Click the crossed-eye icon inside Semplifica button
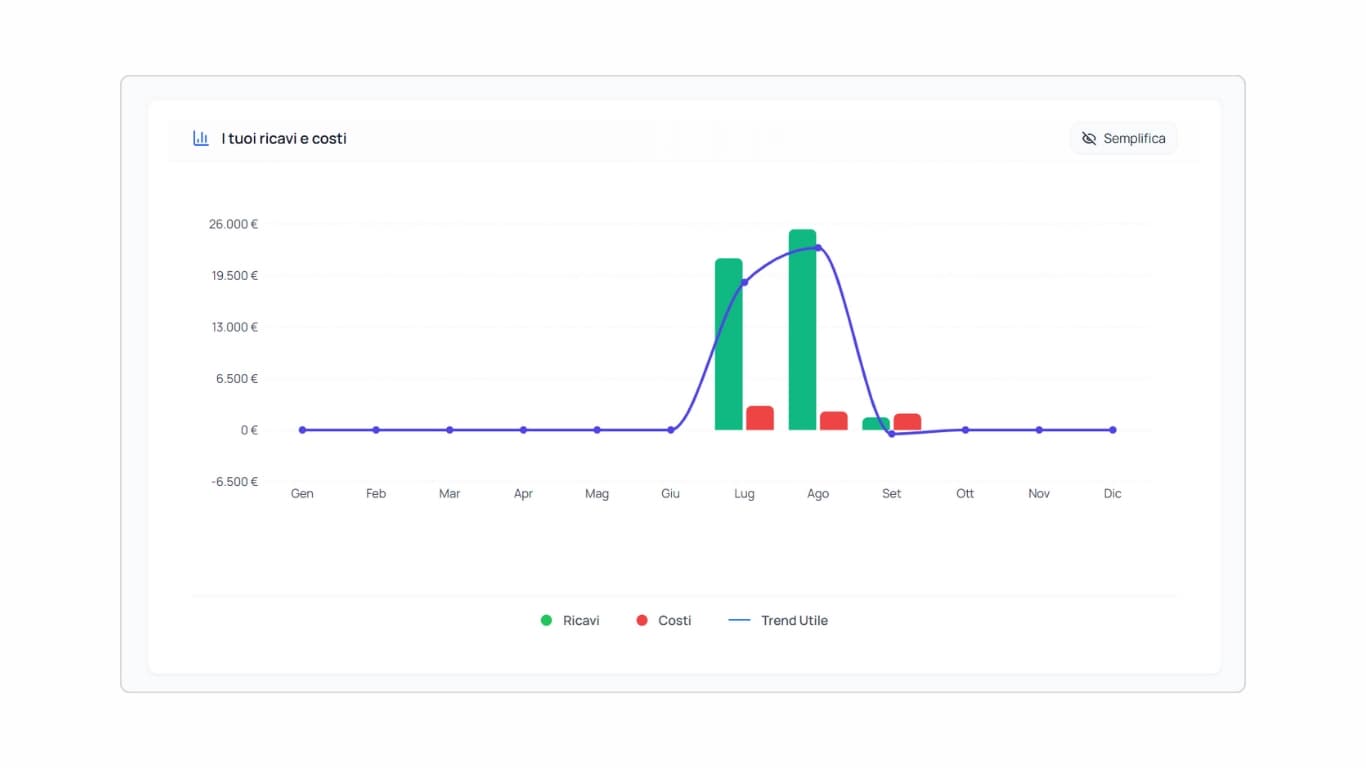Screen dimensions: 1366x768 1089,139
